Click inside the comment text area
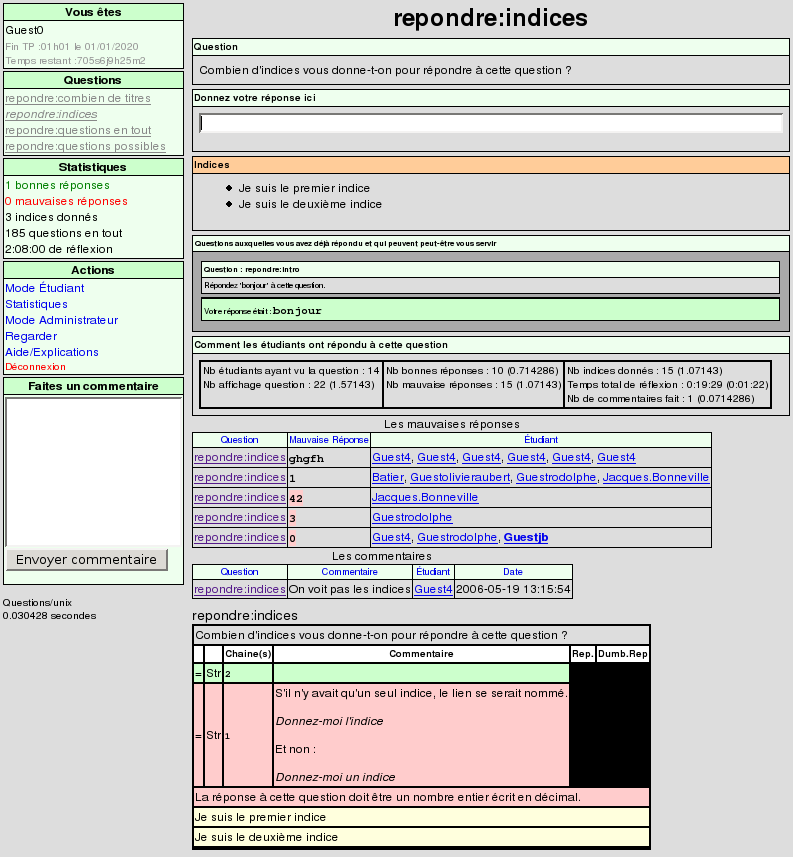The image size is (793, 857). [93, 470]
